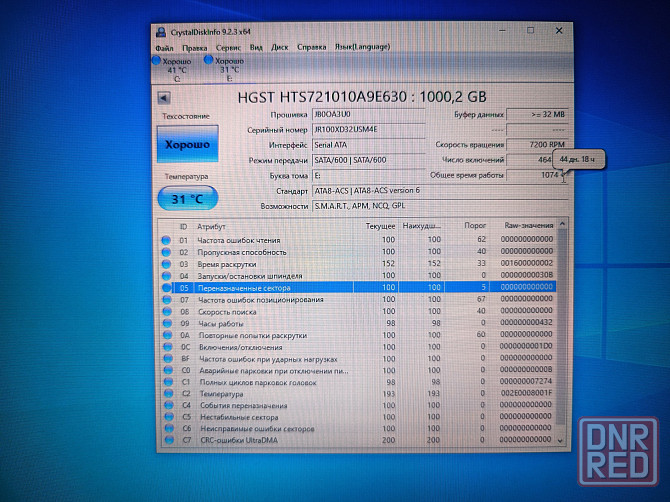The width and height of the screenshot is (670, 502).
Task: Open the Диск menu
Action: 279,47
